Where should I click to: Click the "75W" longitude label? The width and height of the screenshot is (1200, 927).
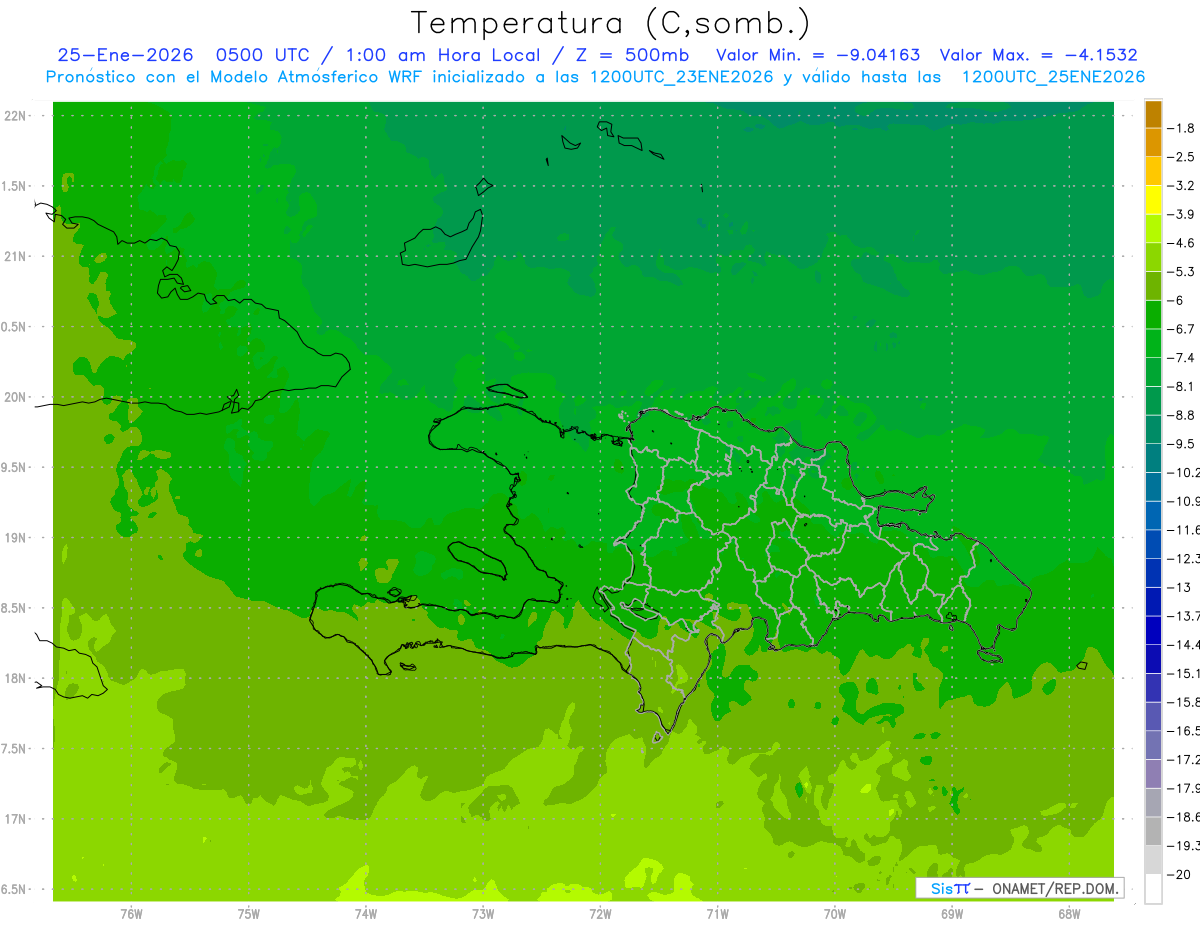(x=249, y=914)
